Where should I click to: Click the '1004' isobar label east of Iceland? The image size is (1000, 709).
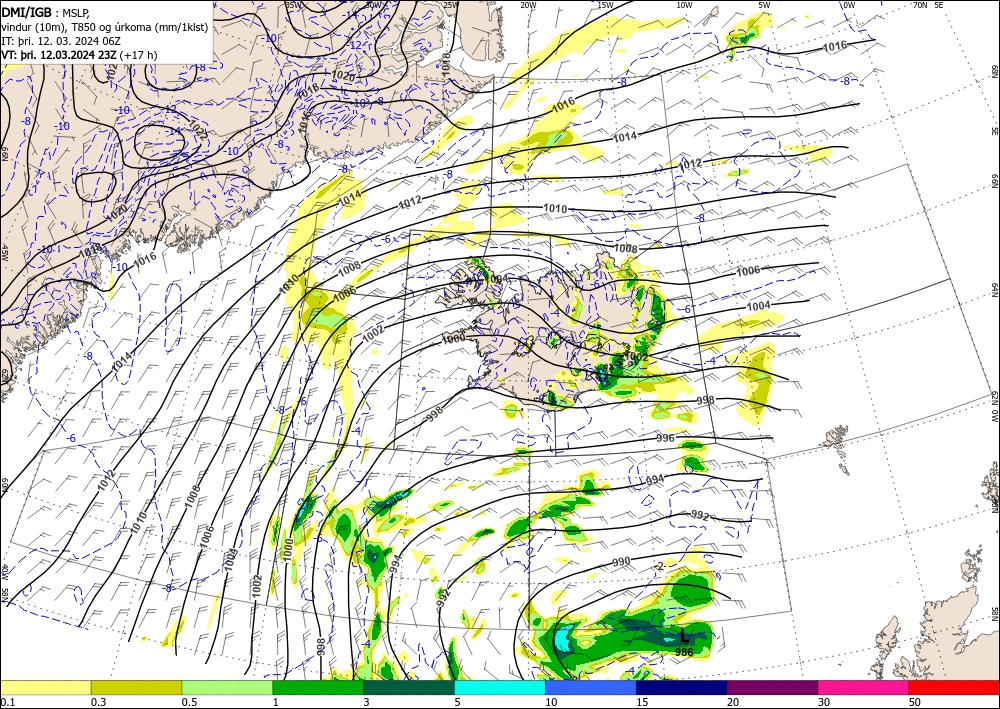(758, 306)
